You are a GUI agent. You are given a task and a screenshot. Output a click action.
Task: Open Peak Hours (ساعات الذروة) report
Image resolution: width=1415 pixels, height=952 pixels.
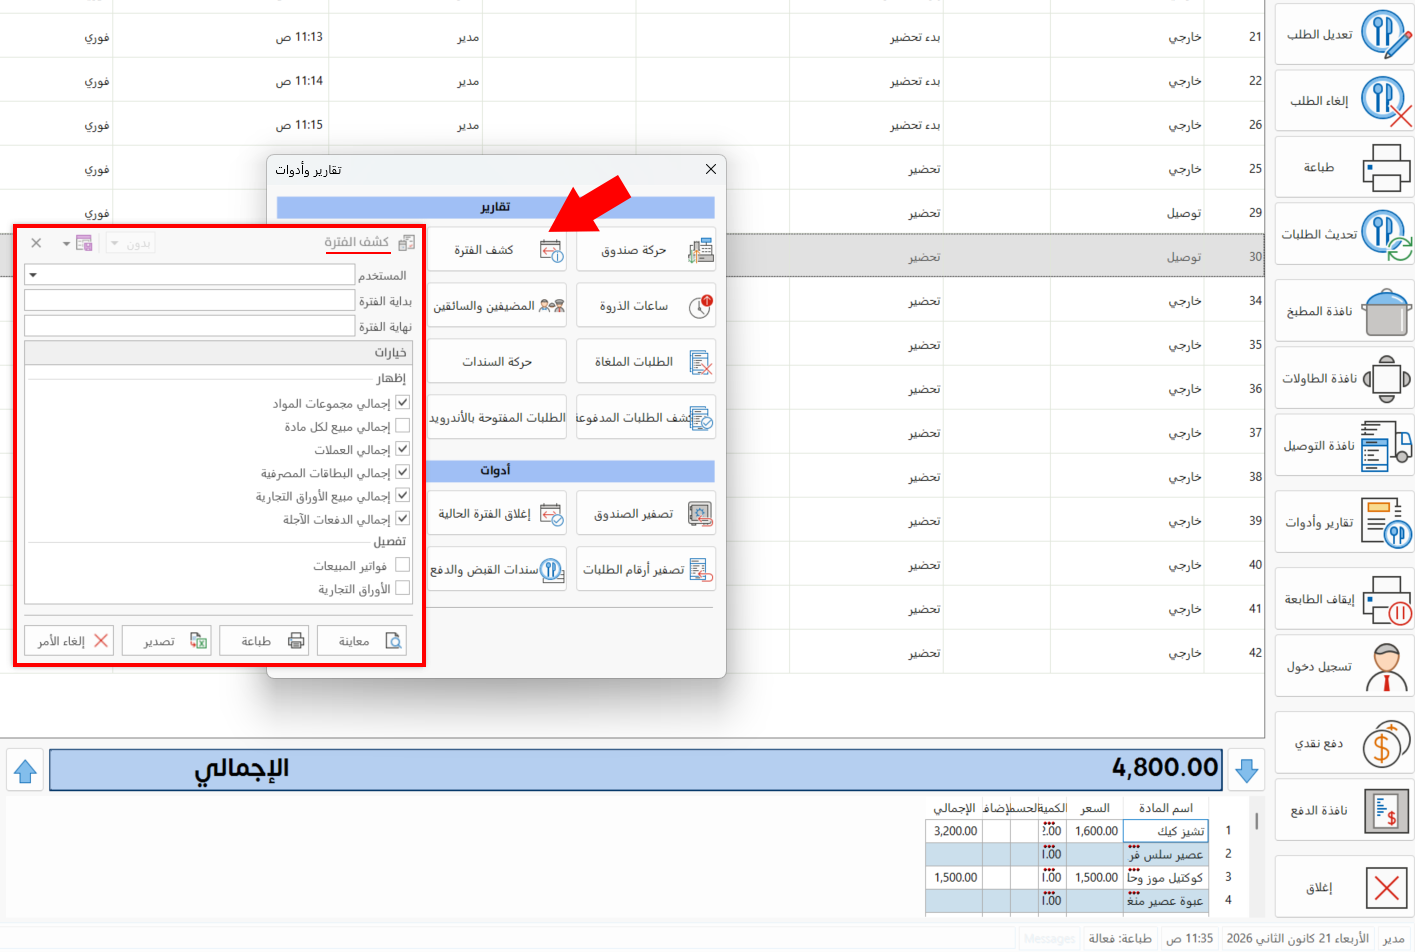coord(646,306)
